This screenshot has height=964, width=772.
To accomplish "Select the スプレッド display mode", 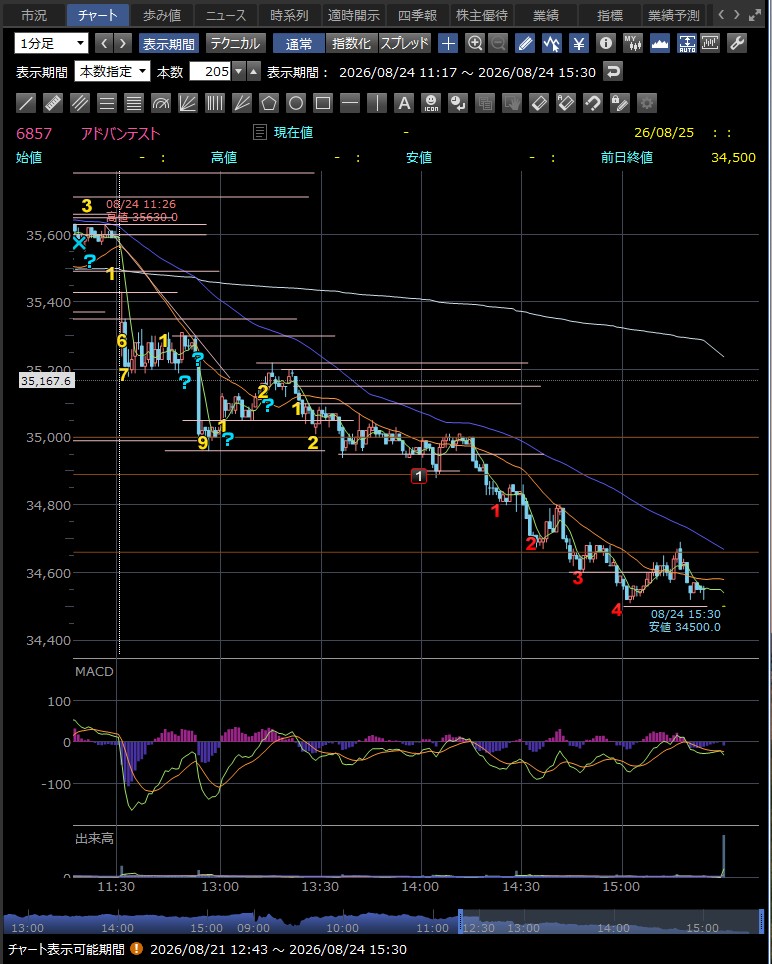I will tap(404, 43).
